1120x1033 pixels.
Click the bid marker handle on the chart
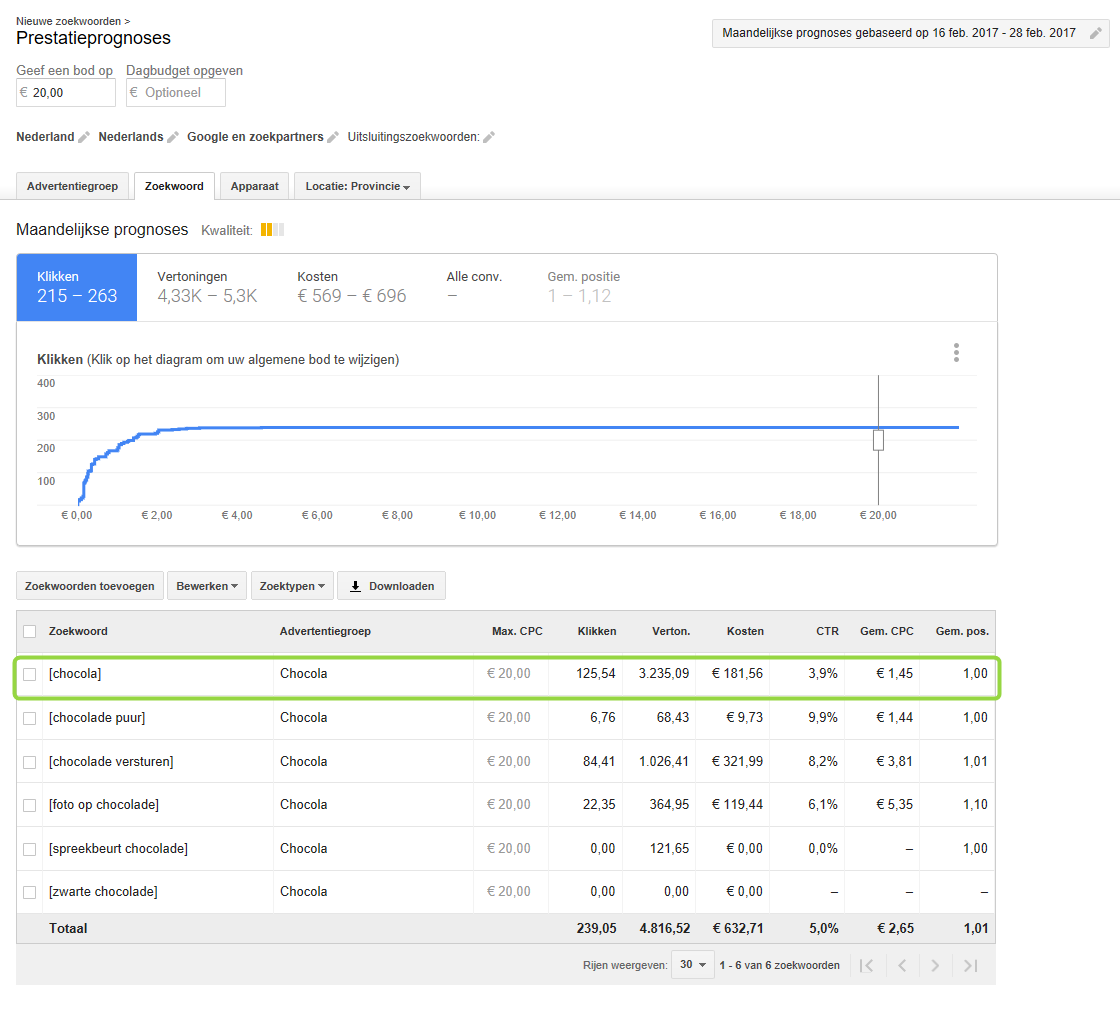(879, 440)
